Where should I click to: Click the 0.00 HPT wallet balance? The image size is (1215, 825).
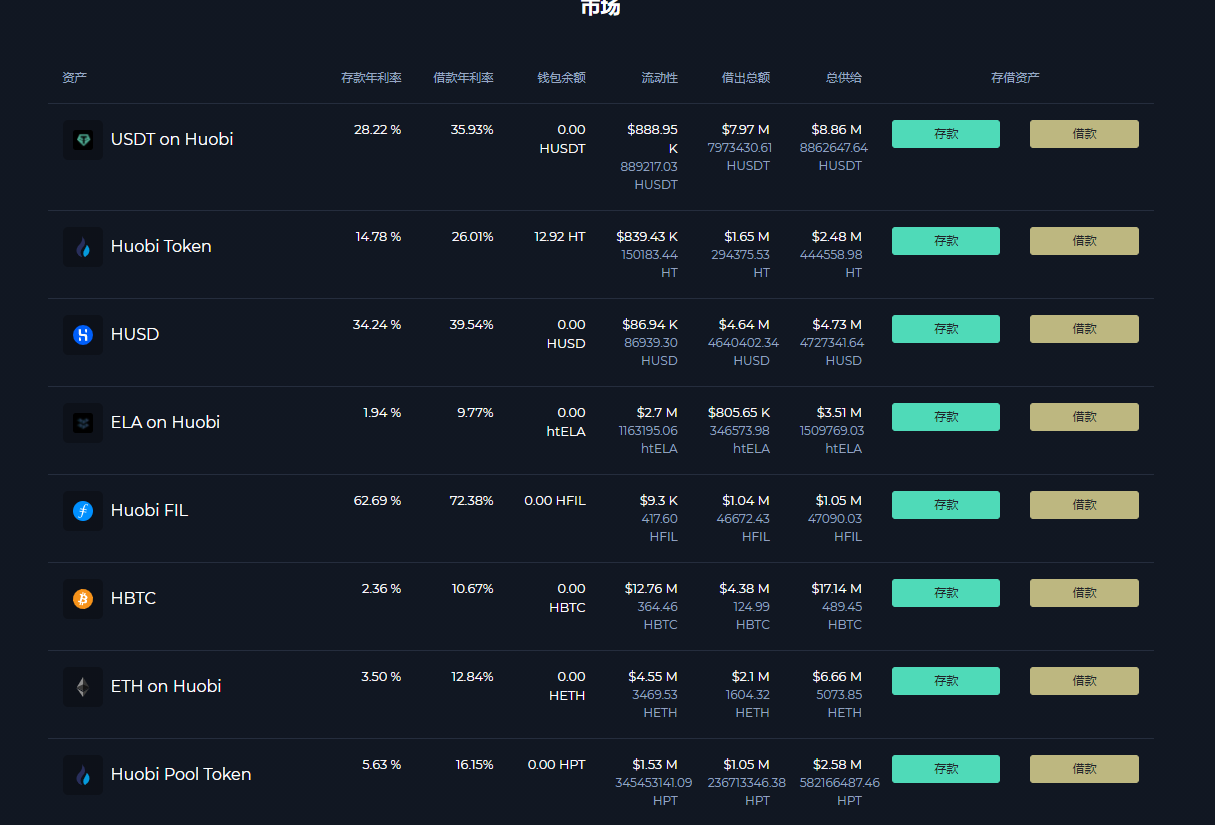click(x=557, y=765)
